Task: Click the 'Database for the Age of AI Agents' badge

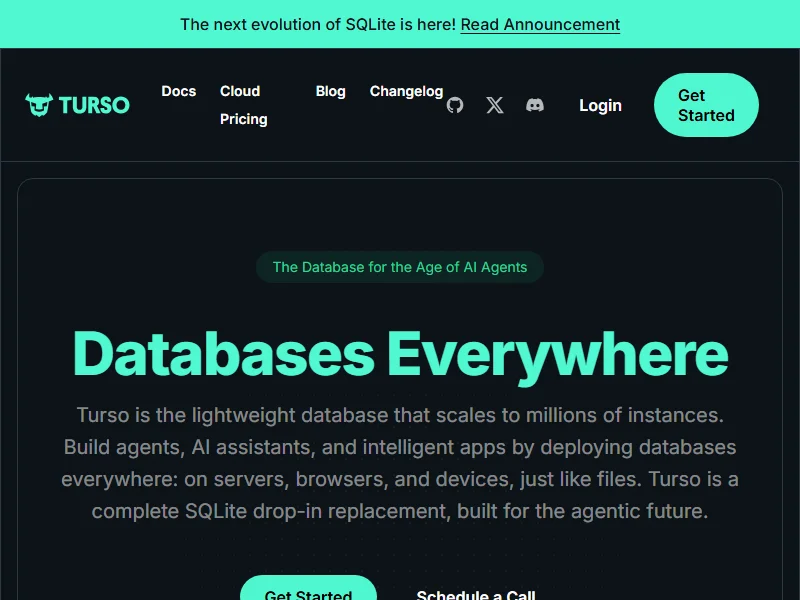Action: [400, 267]
